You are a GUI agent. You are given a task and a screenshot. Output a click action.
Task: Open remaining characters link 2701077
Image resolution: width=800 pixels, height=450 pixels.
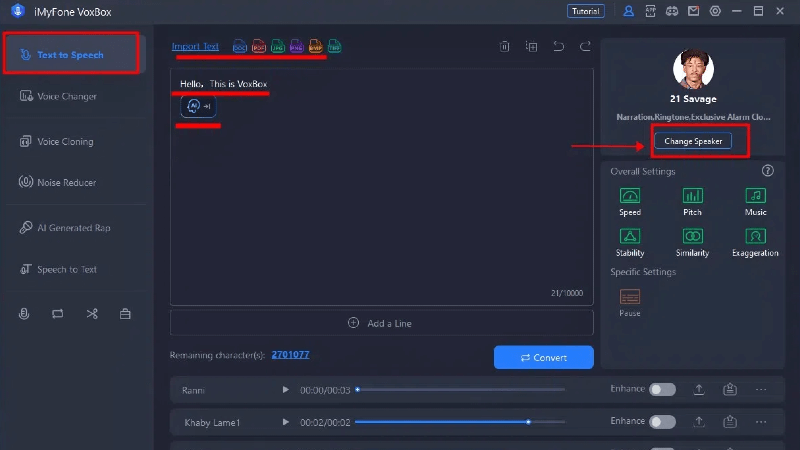(x=290, y=355)
